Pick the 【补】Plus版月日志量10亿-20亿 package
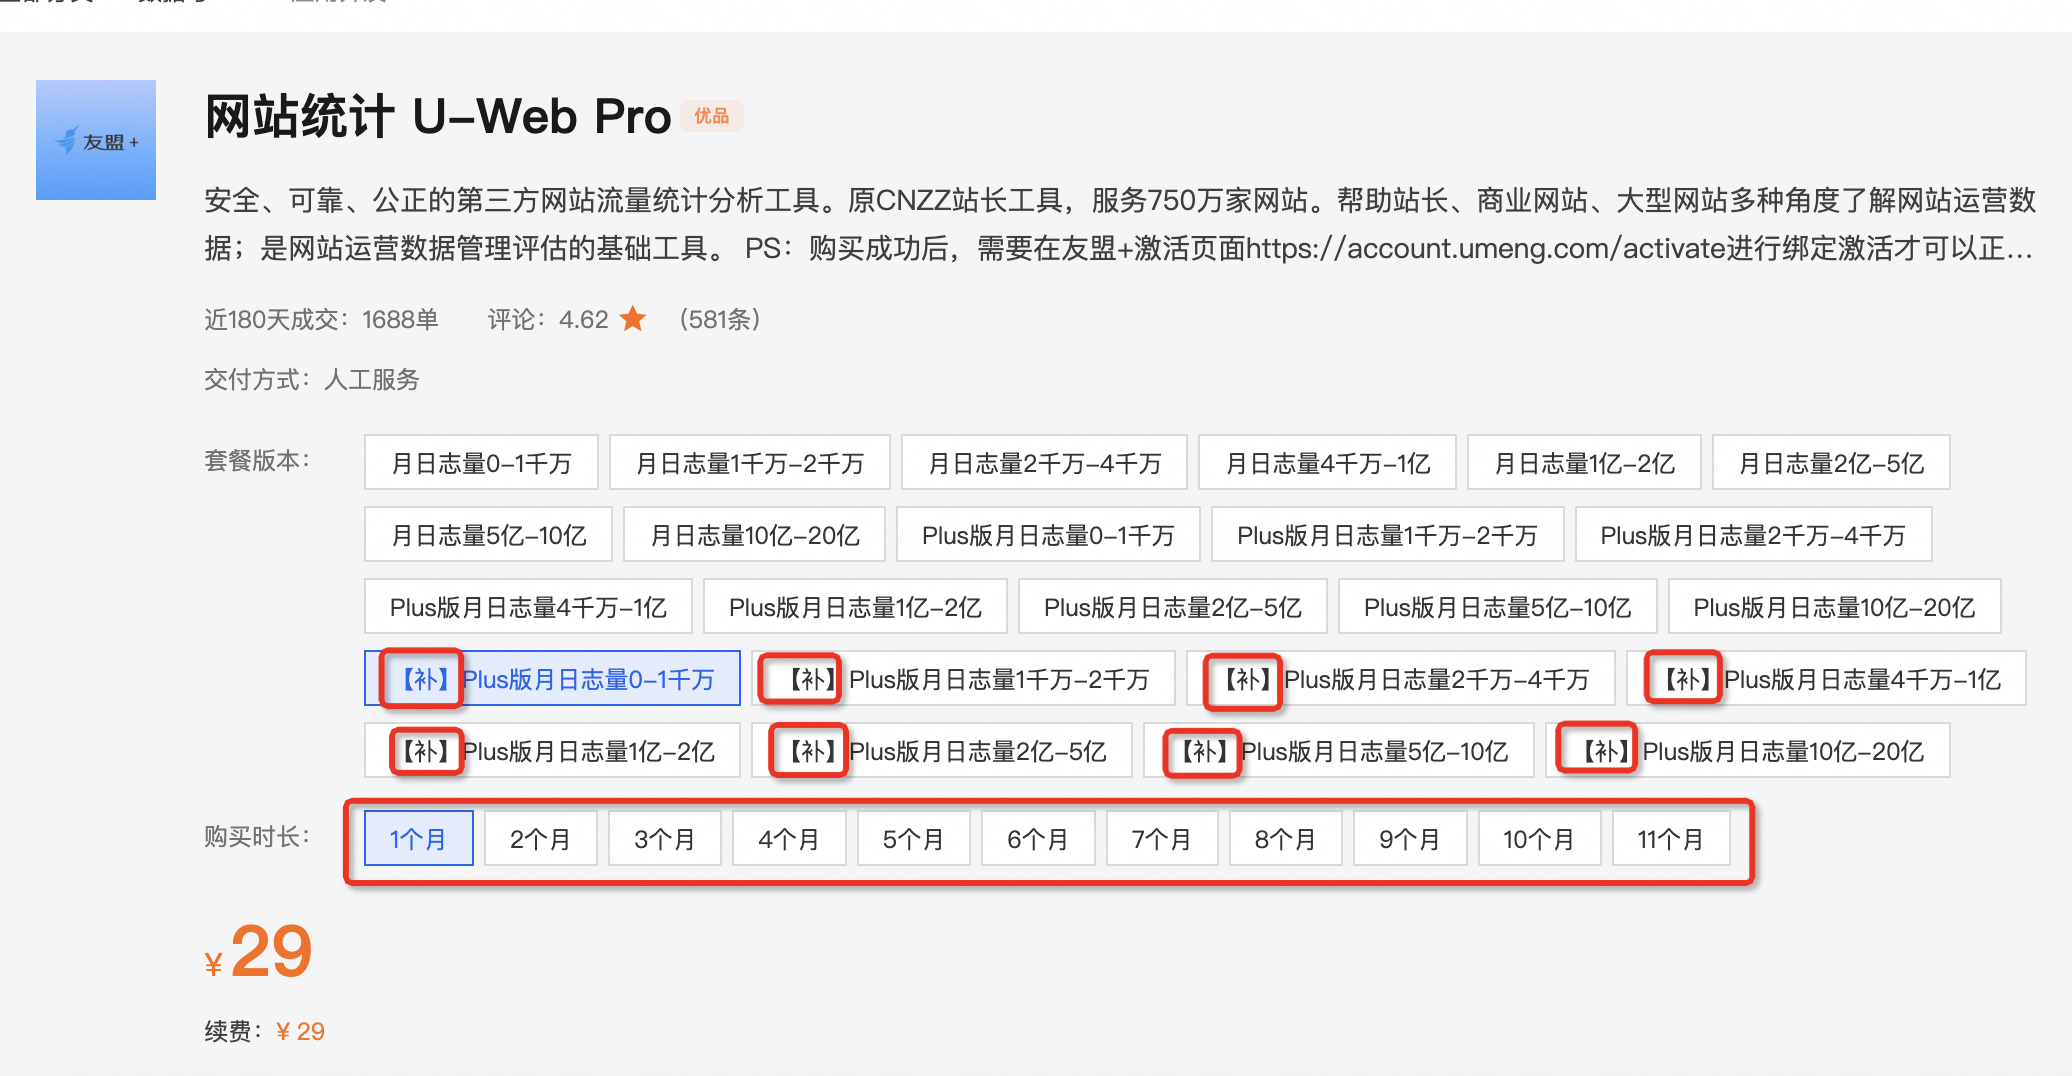The width and height of the screenshot is (2072, 1076). click(x=1748, y=750)
